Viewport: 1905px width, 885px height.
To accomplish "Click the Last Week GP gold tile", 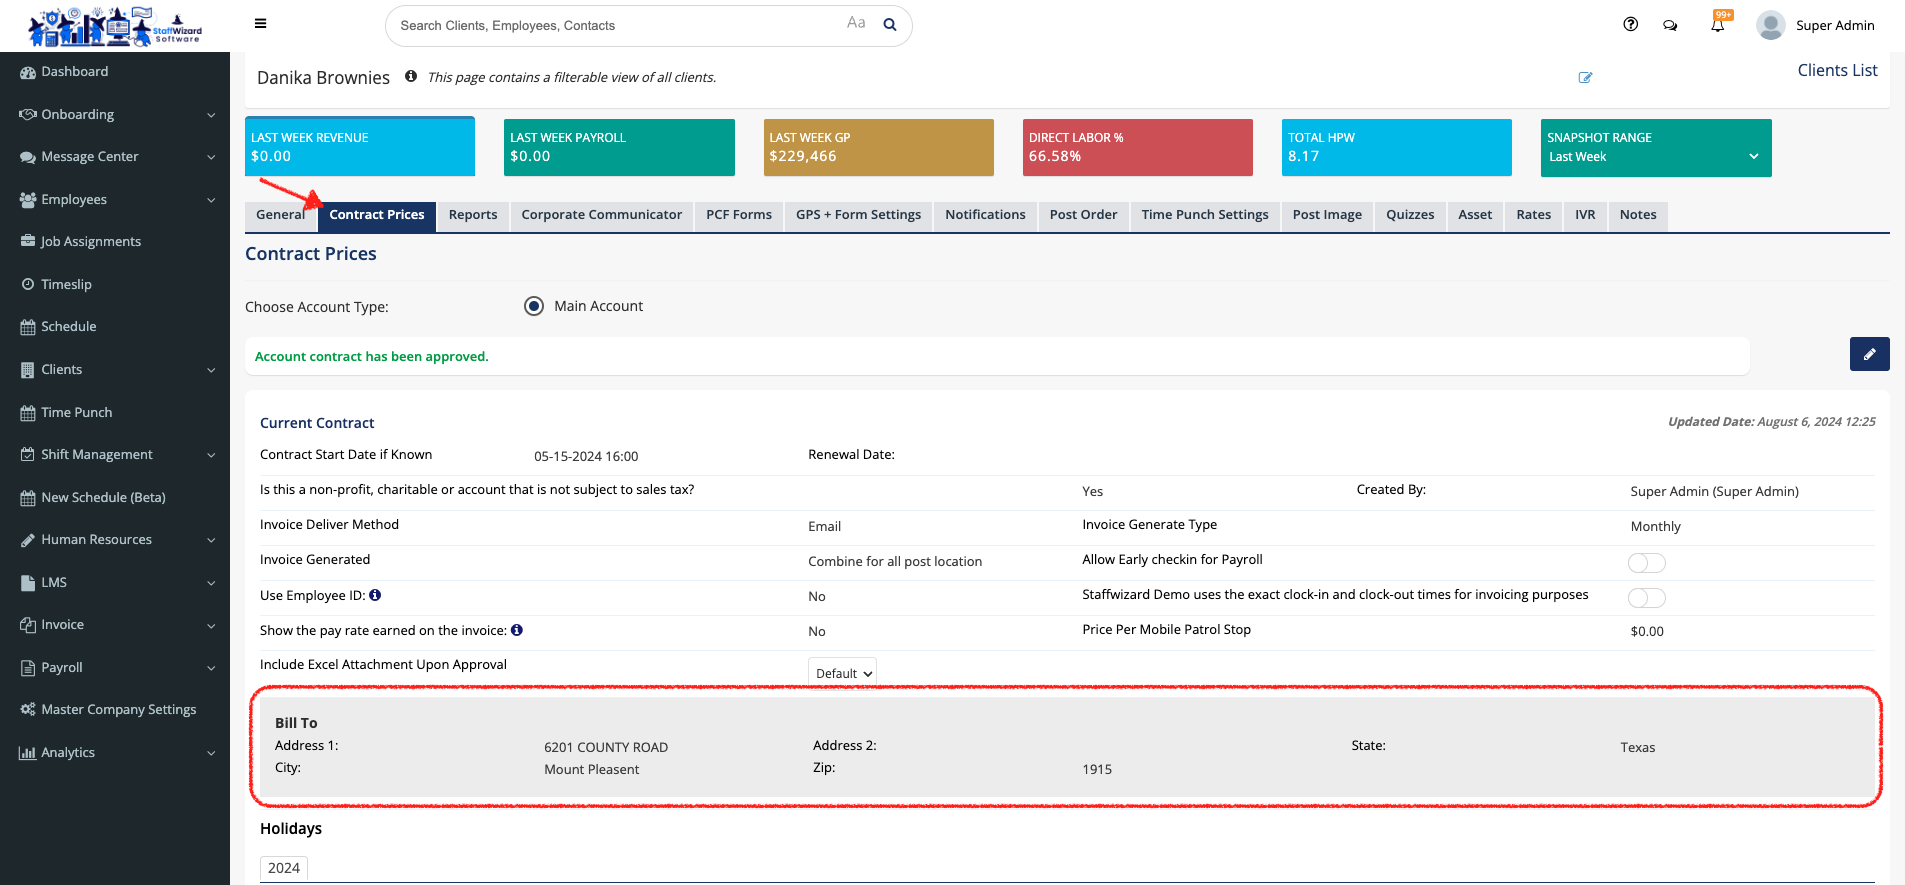I will pyautogui.click(x=878, y=147).
